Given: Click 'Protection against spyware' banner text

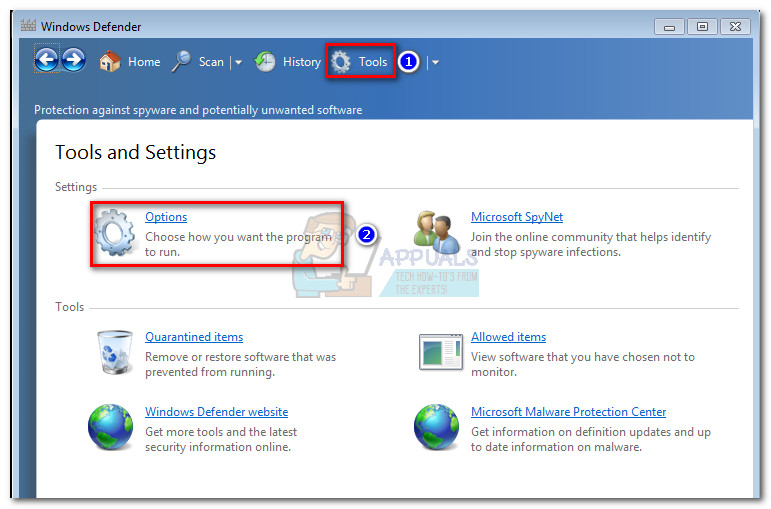Looking at the screenshot, I should 198,110.
